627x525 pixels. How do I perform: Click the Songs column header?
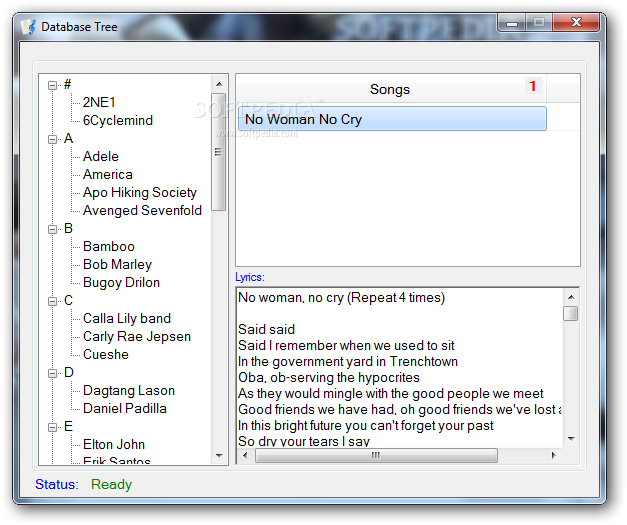(x=390, y=89)
